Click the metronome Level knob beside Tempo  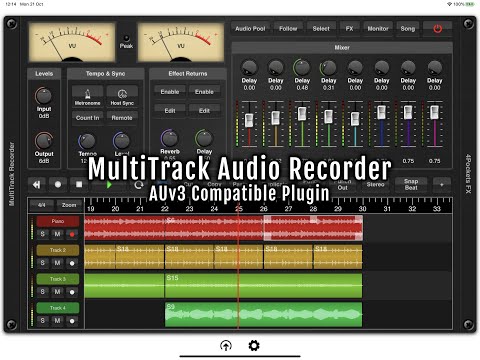(x=122, y=141)
